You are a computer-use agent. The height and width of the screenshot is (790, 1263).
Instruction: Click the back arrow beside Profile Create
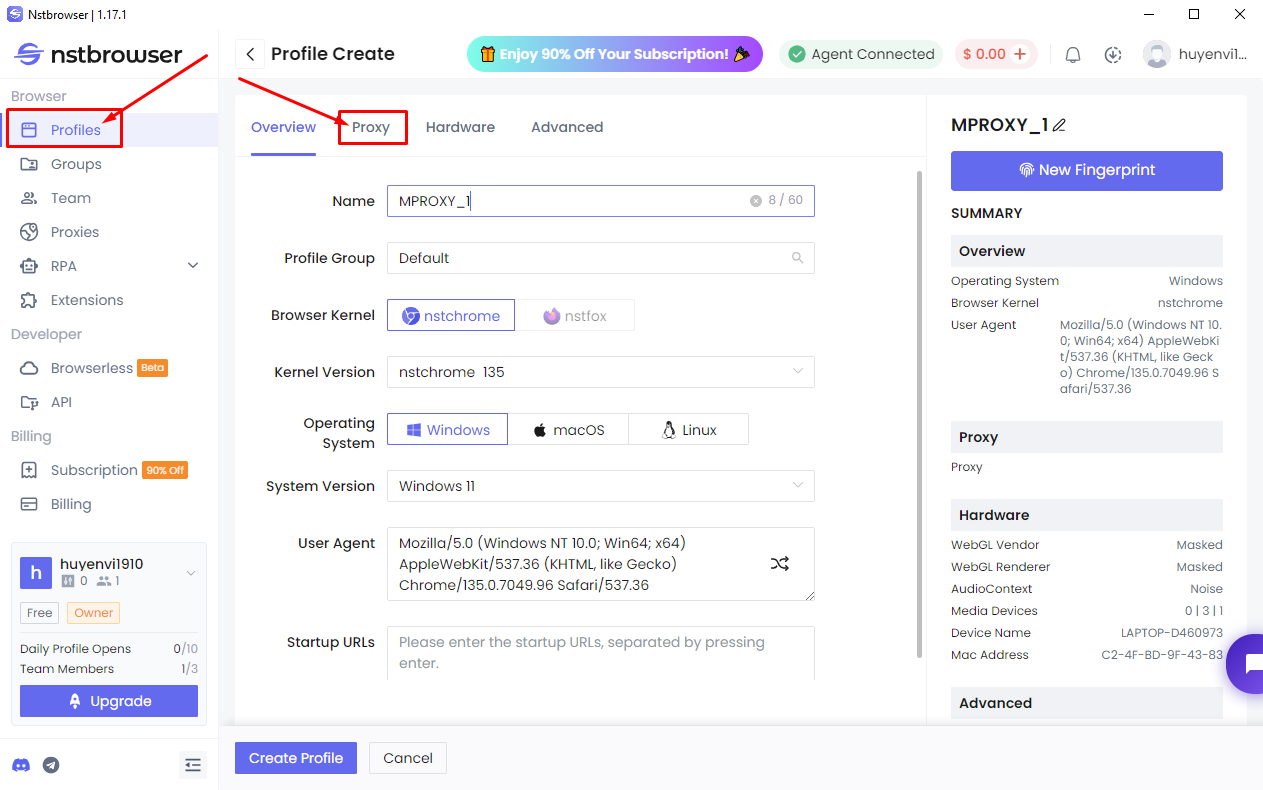click(250, 54)
